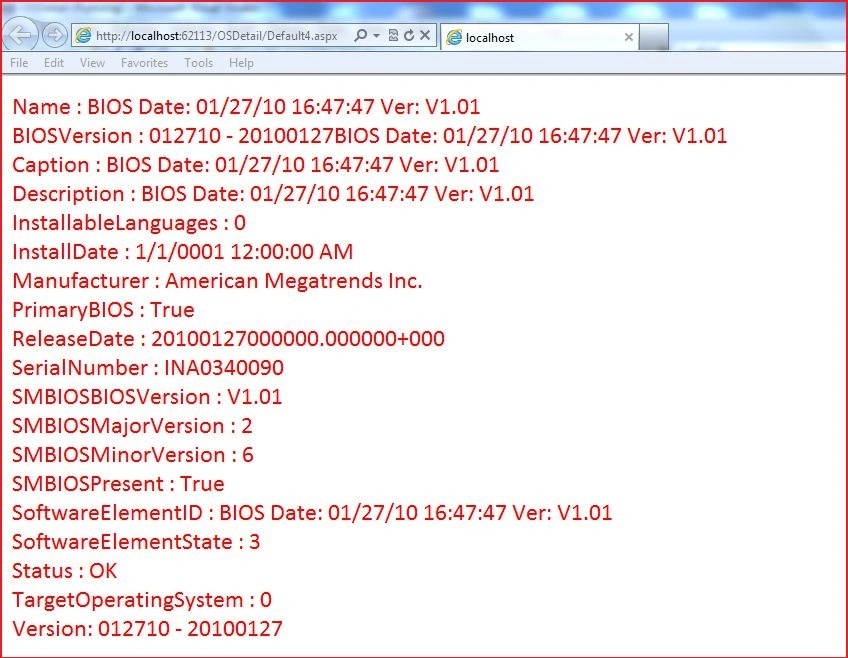848x658 pixels.
Task: Close the localhost tab
Action: [628, 37]
